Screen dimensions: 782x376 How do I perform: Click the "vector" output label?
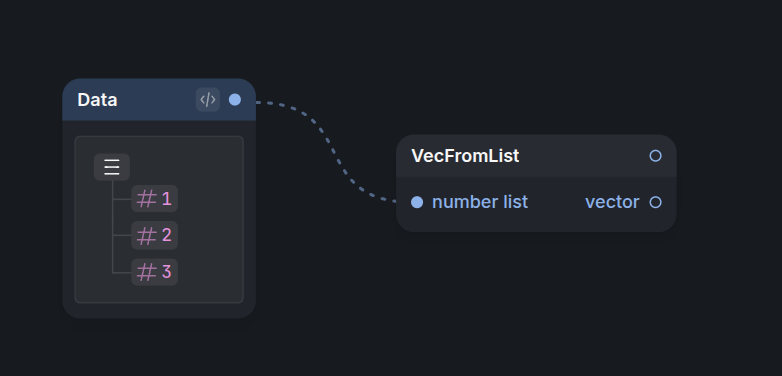(612, 202)
